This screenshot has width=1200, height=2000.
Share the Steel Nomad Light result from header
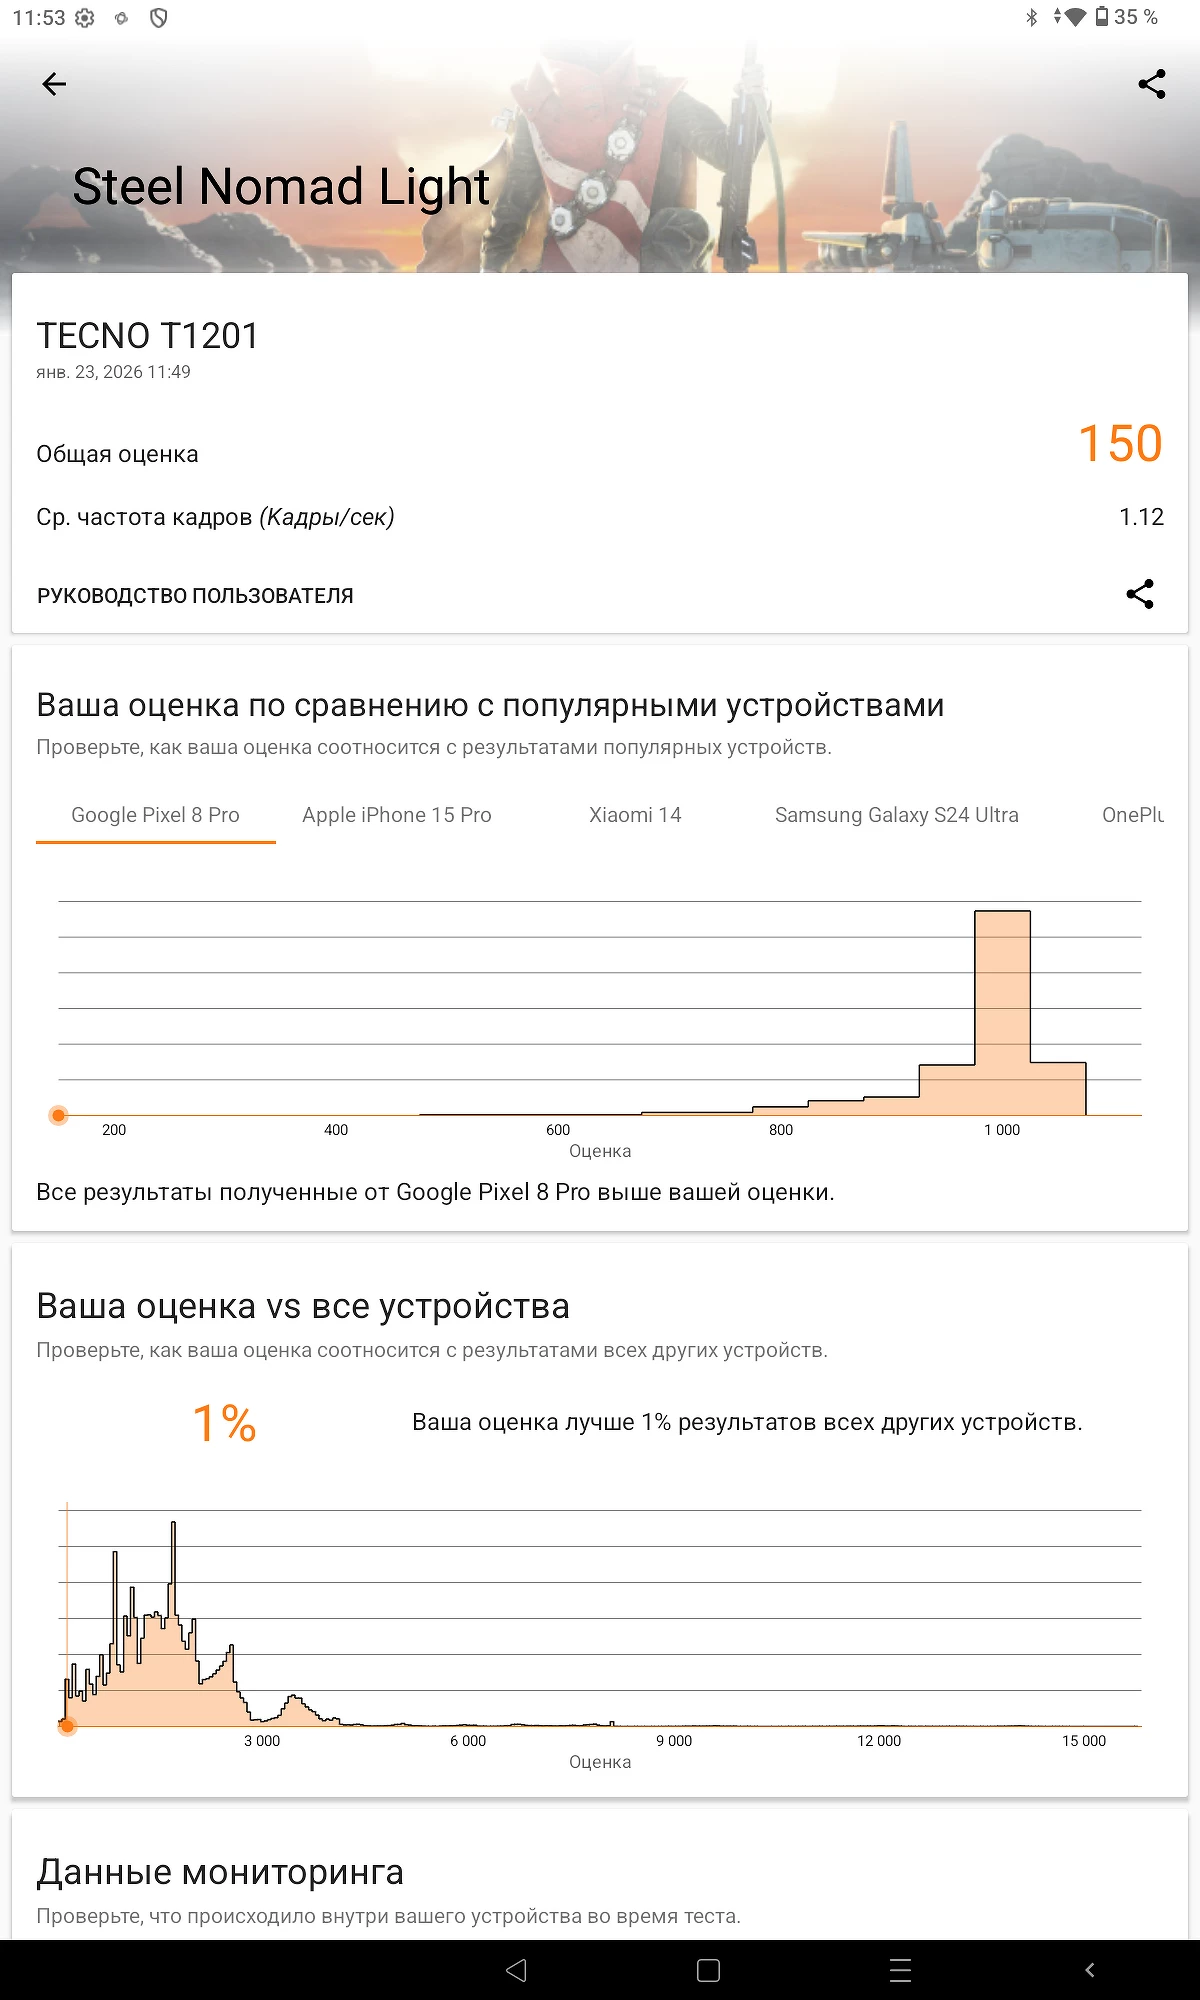pyautogui.click(x=1152, y=84)
